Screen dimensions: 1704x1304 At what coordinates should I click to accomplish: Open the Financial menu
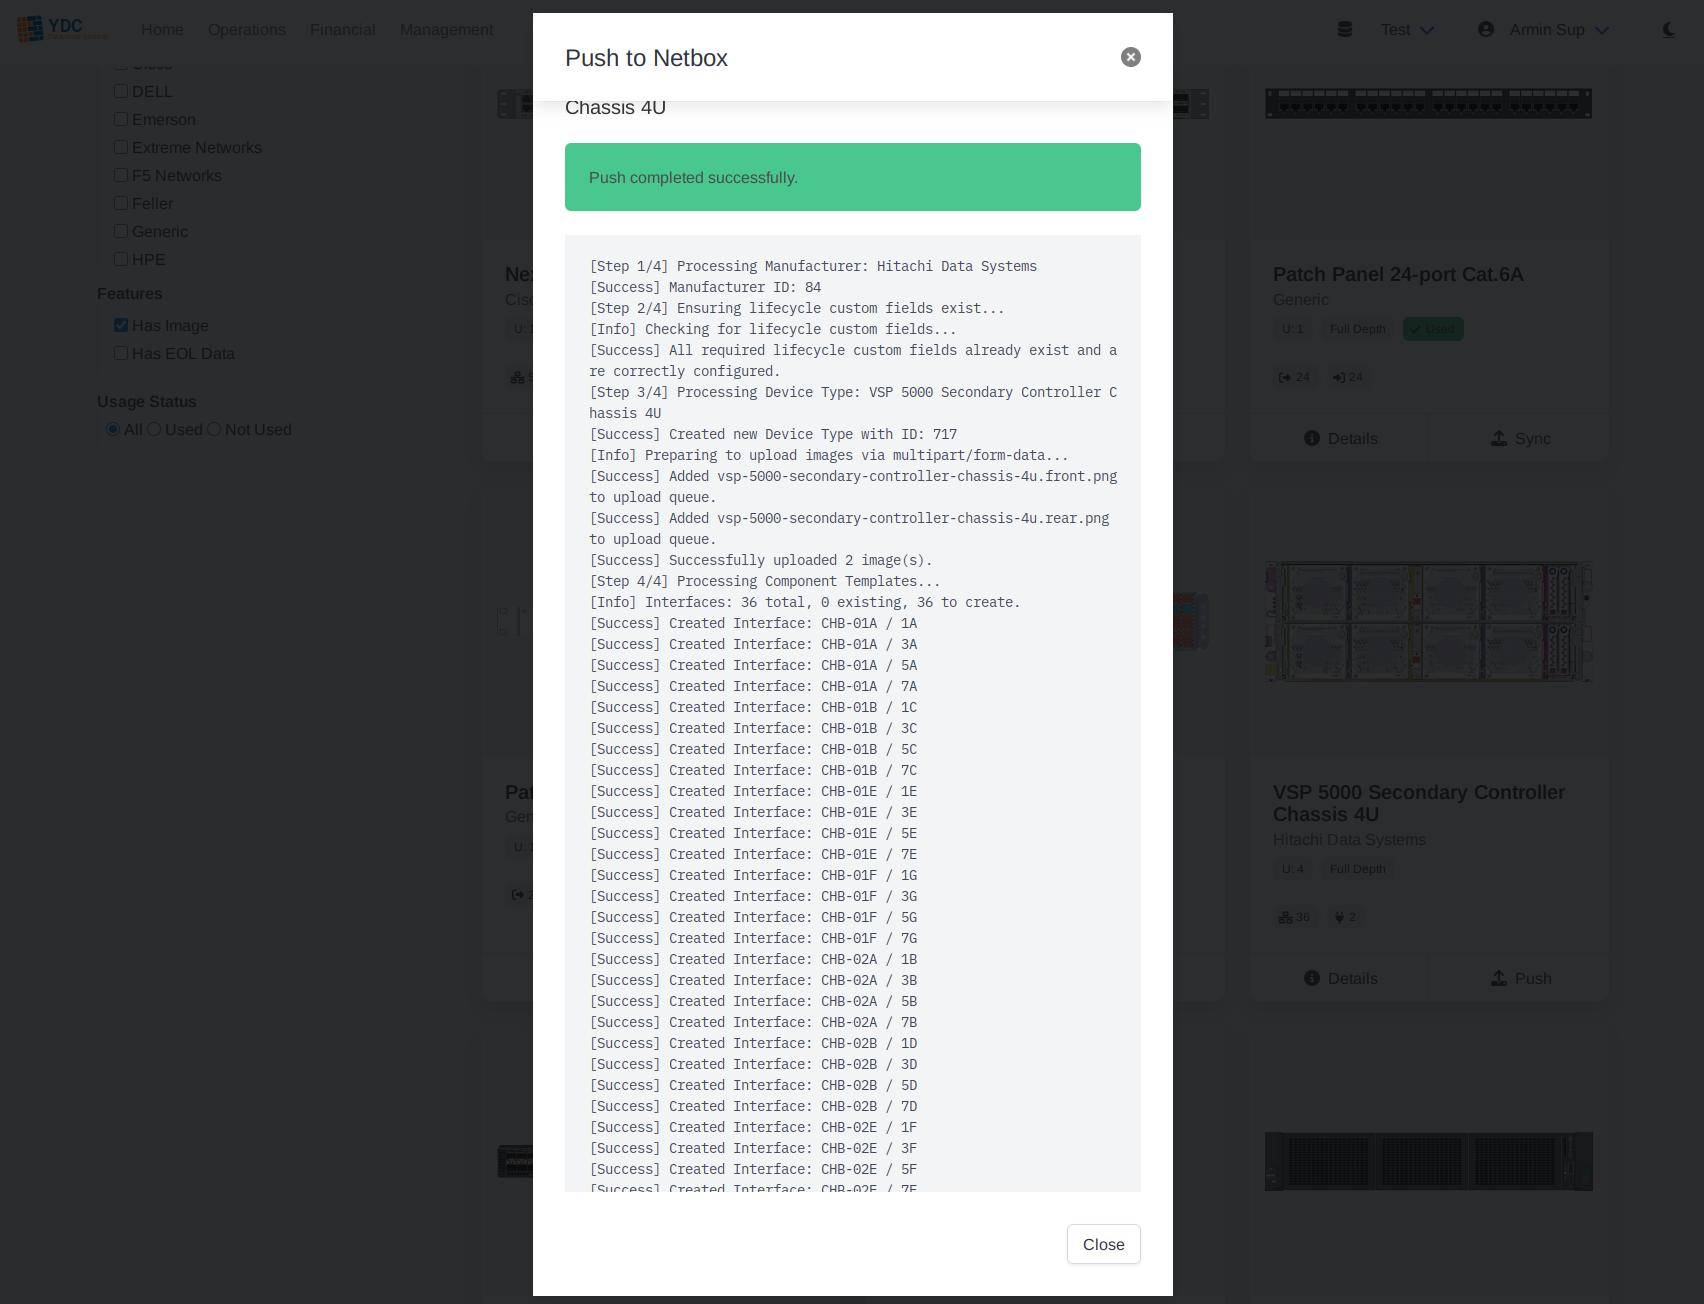(x=343, y=30)
